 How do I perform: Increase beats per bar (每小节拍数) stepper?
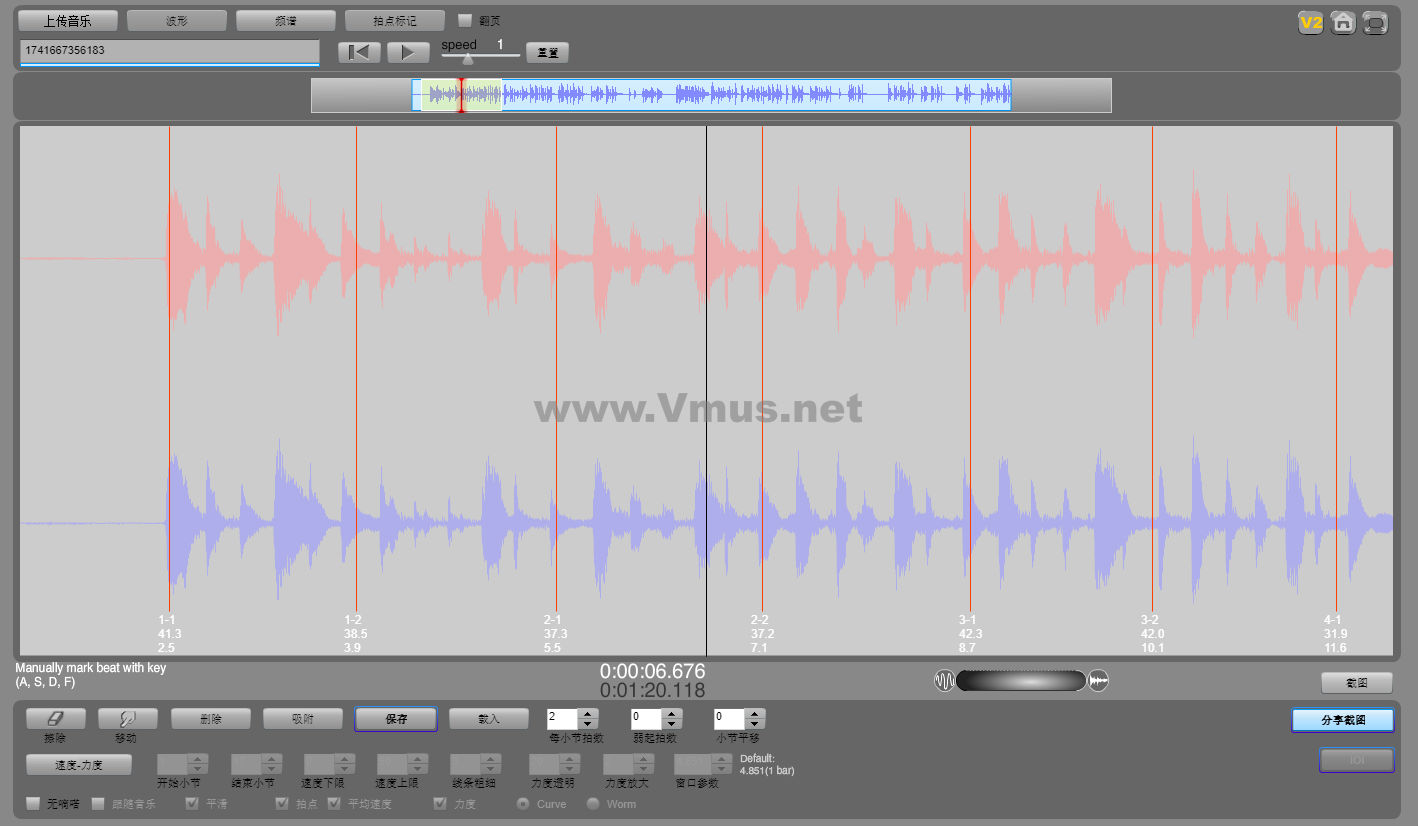tap(588, 714)
